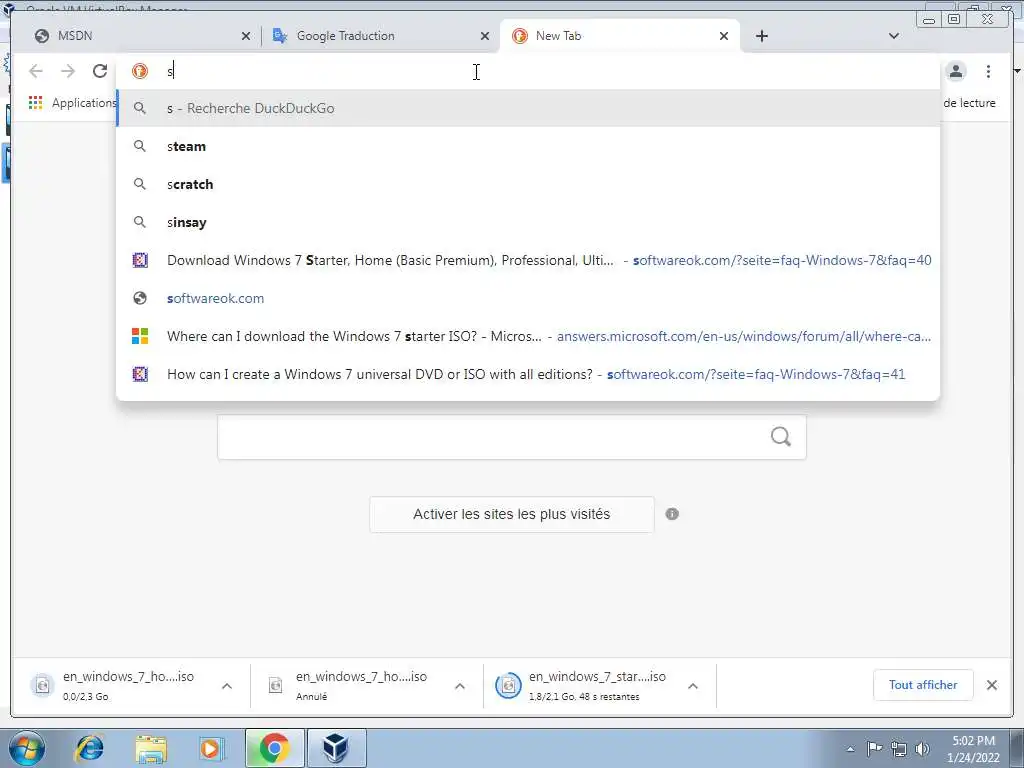Click the en_windows_7_star iso download in progress
The height and width of the screenshot is (768, 1024).
pos(580,686)
